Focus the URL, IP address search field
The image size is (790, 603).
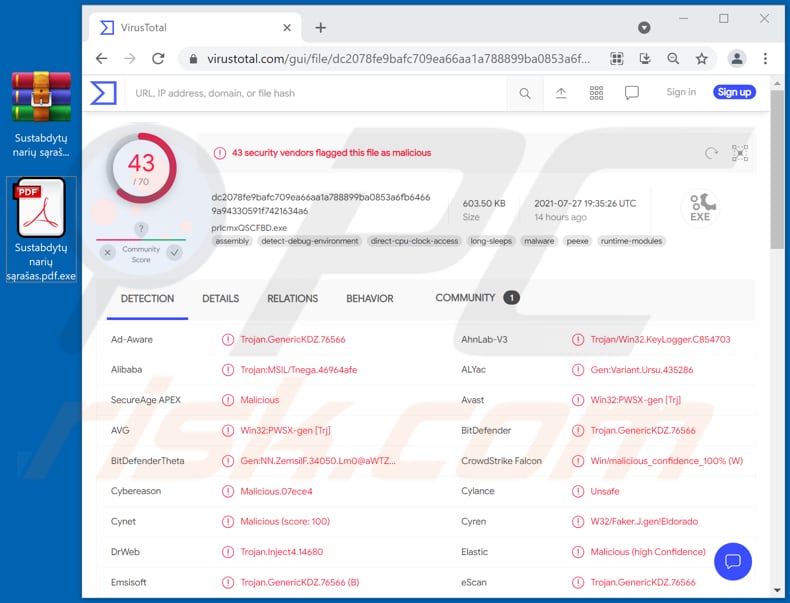(315, 93)
